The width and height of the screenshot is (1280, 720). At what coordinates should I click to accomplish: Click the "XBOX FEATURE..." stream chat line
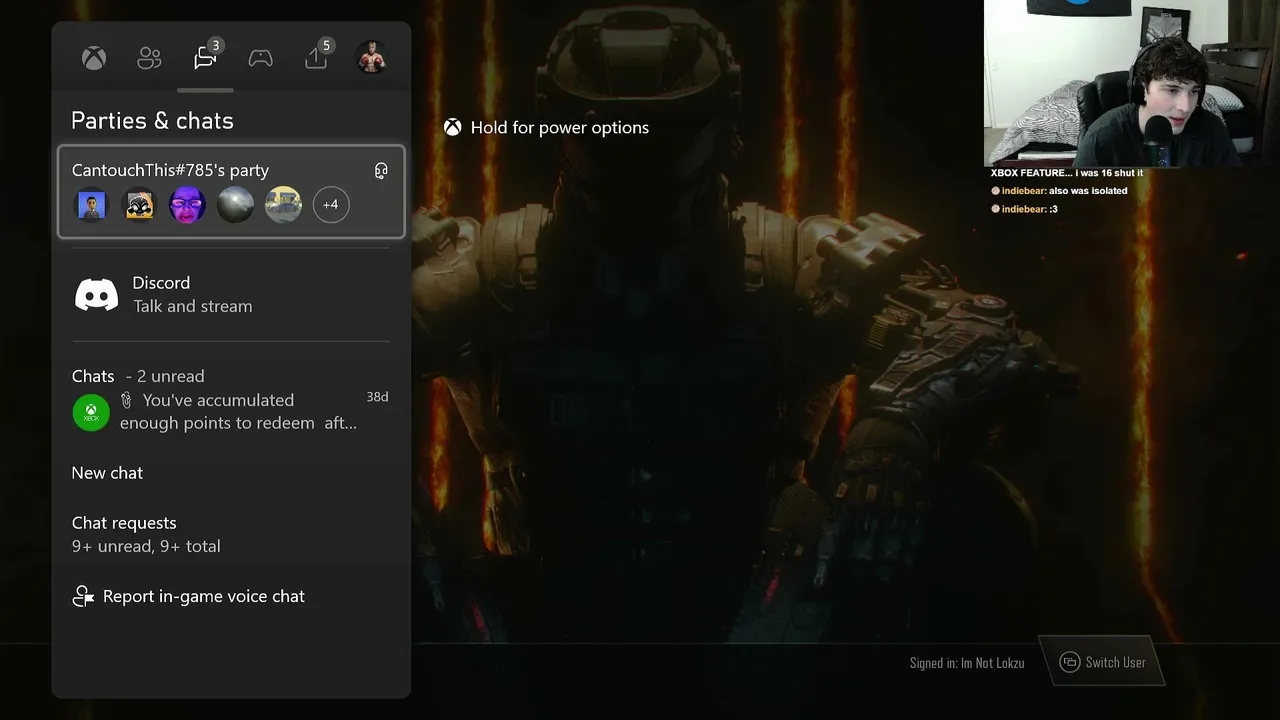[x=1067, y=173]
